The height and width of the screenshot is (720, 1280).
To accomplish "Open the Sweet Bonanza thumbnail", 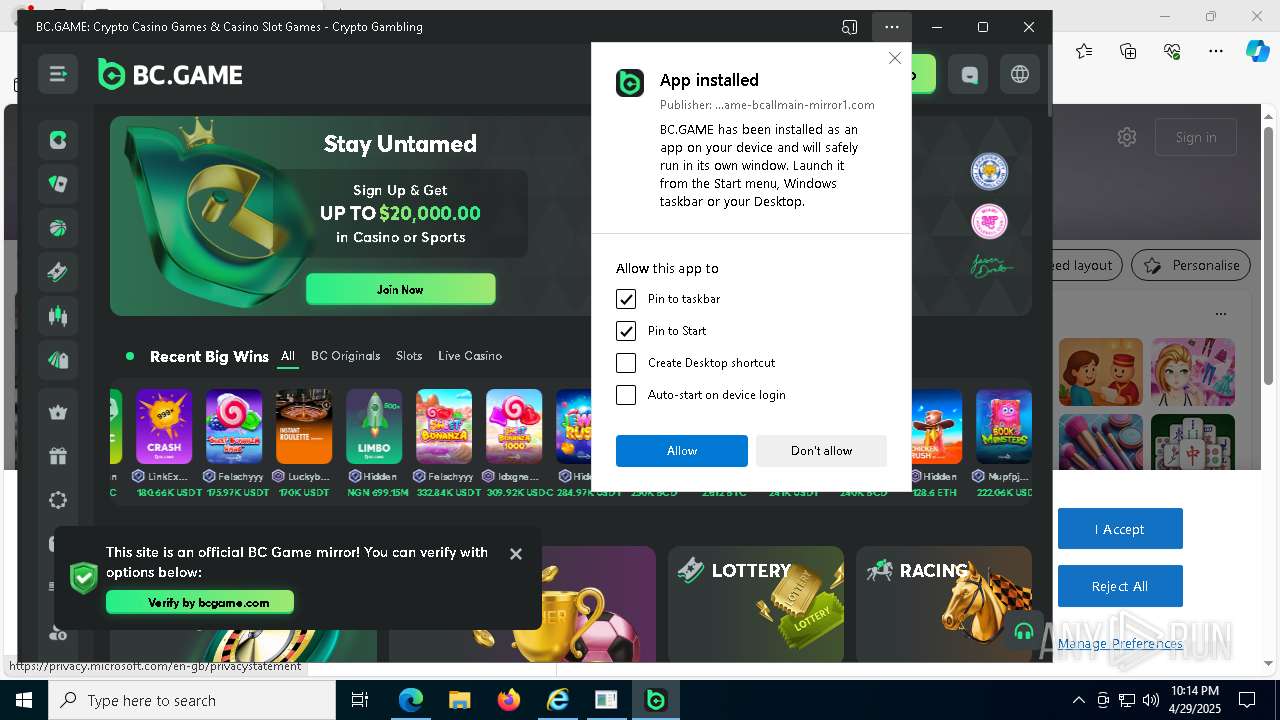I will click(444, 426).
